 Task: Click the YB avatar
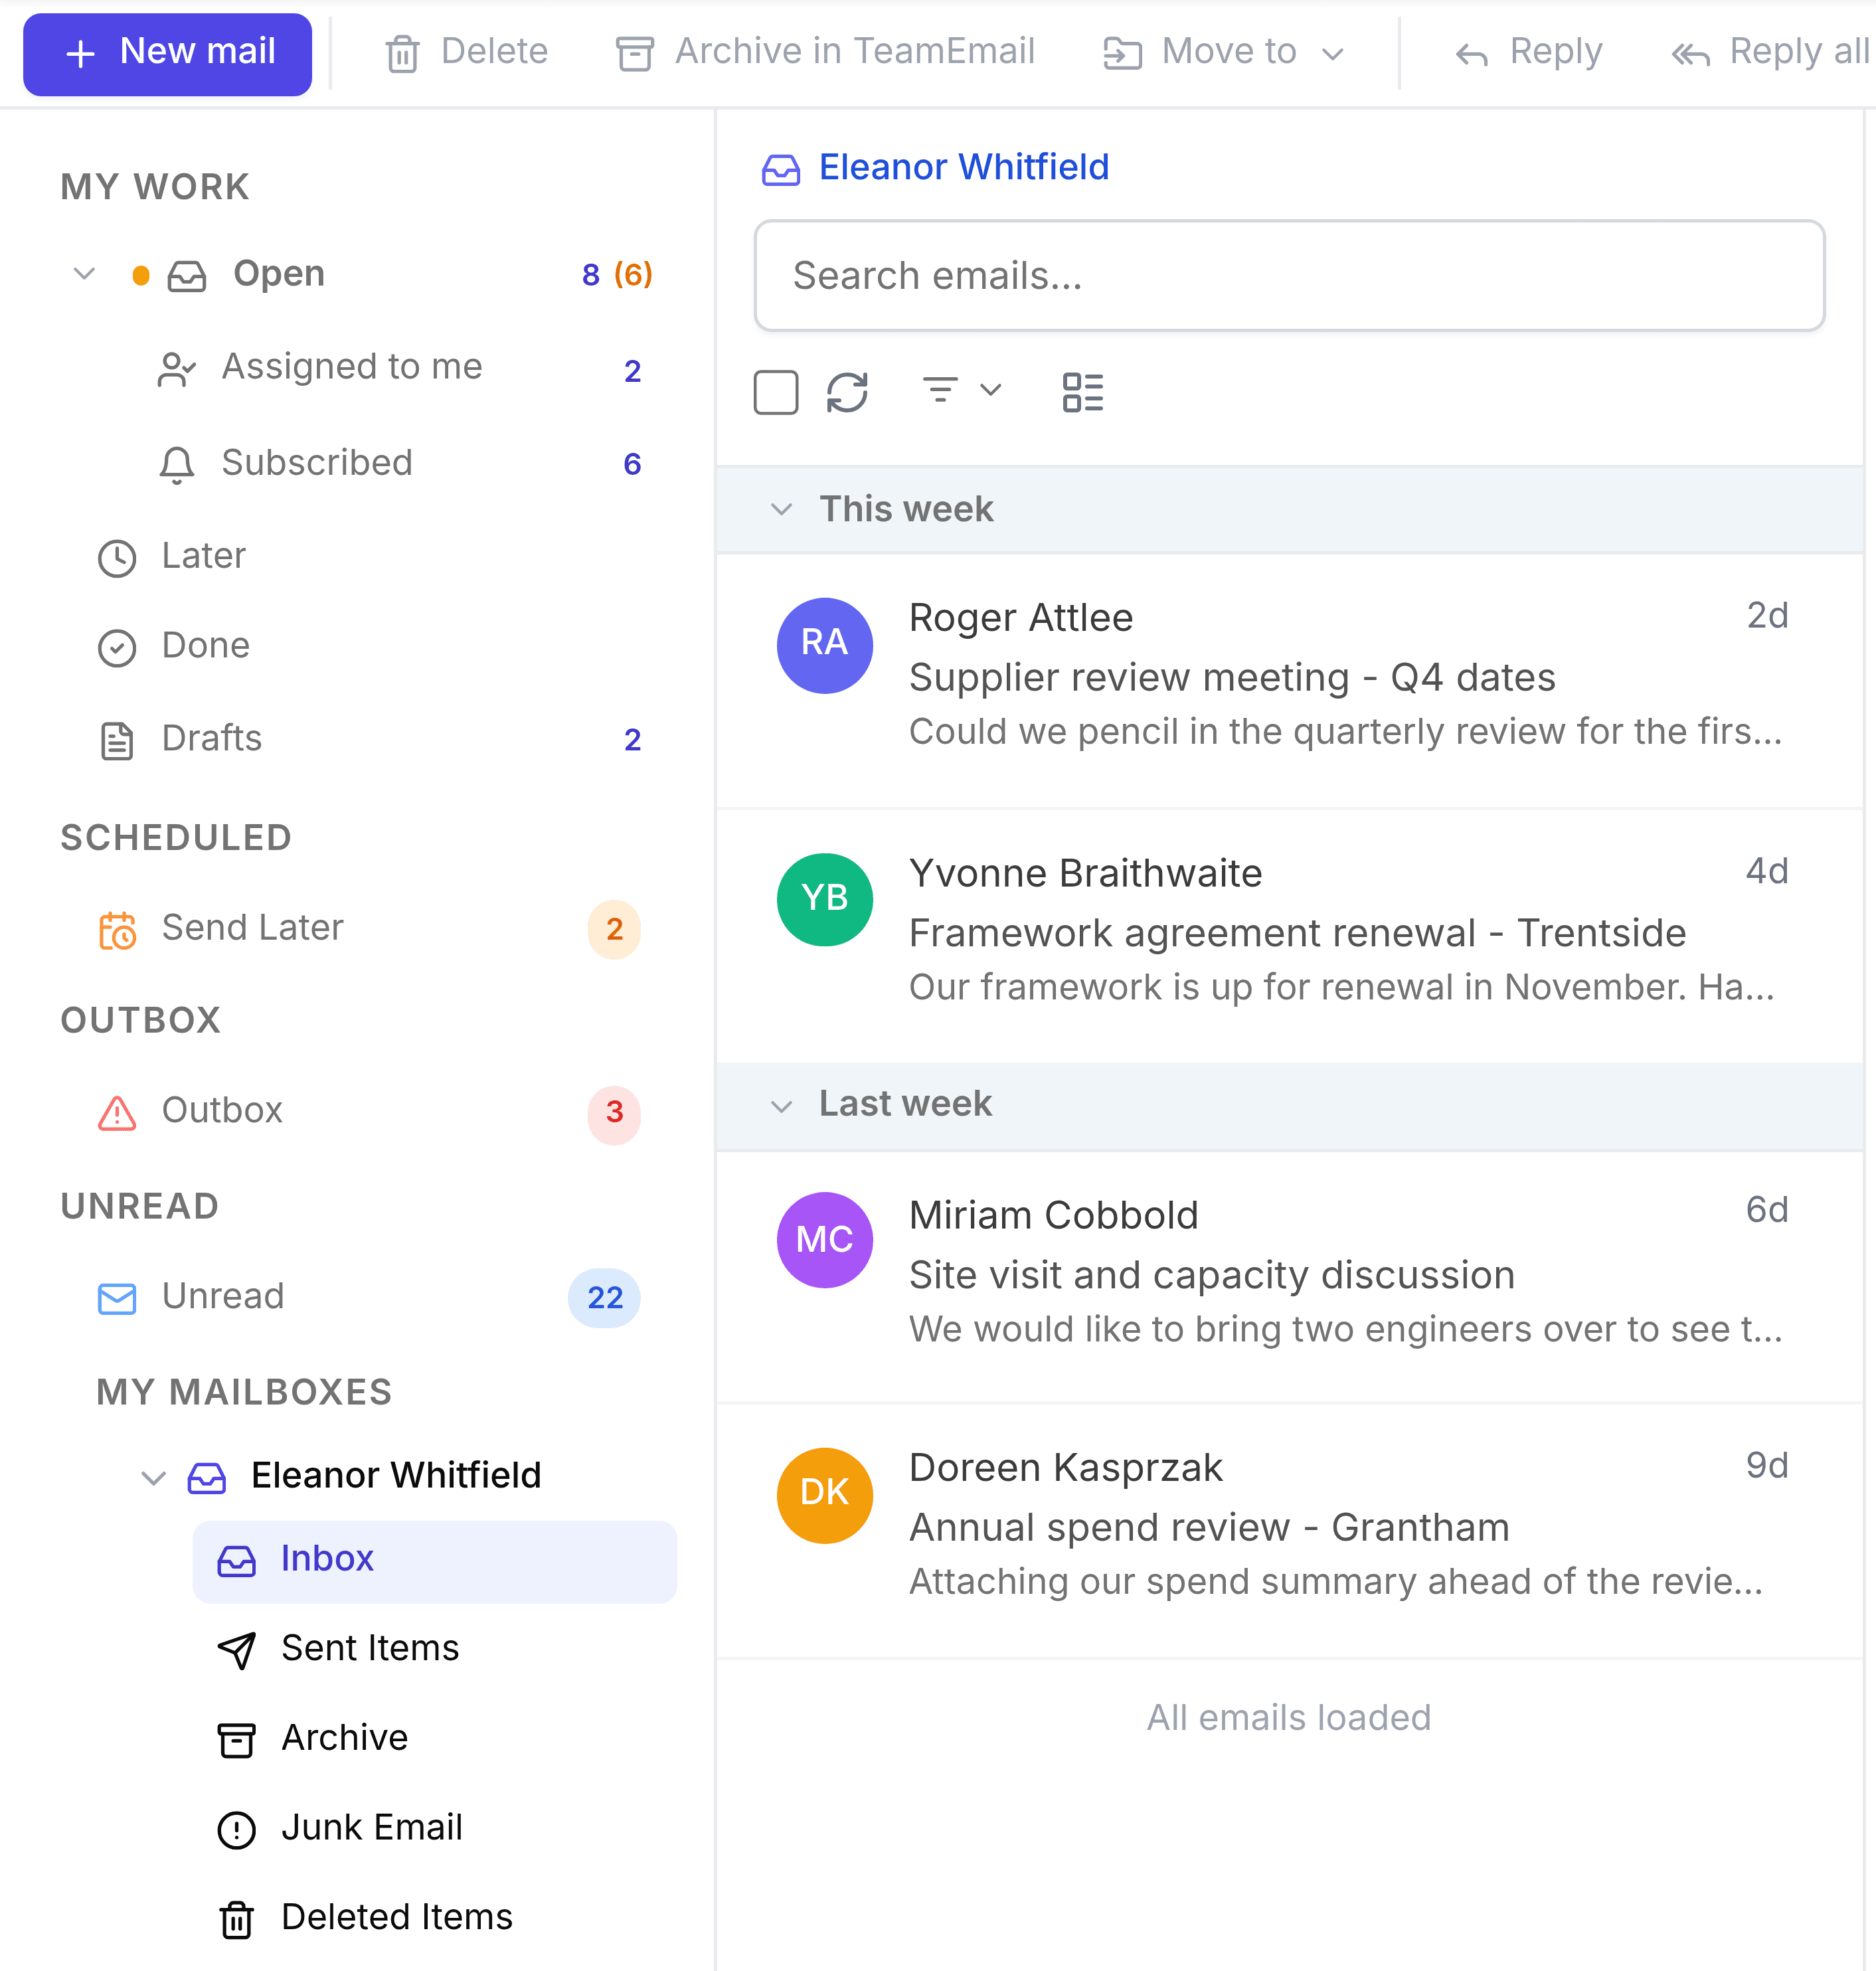point(825,900)
